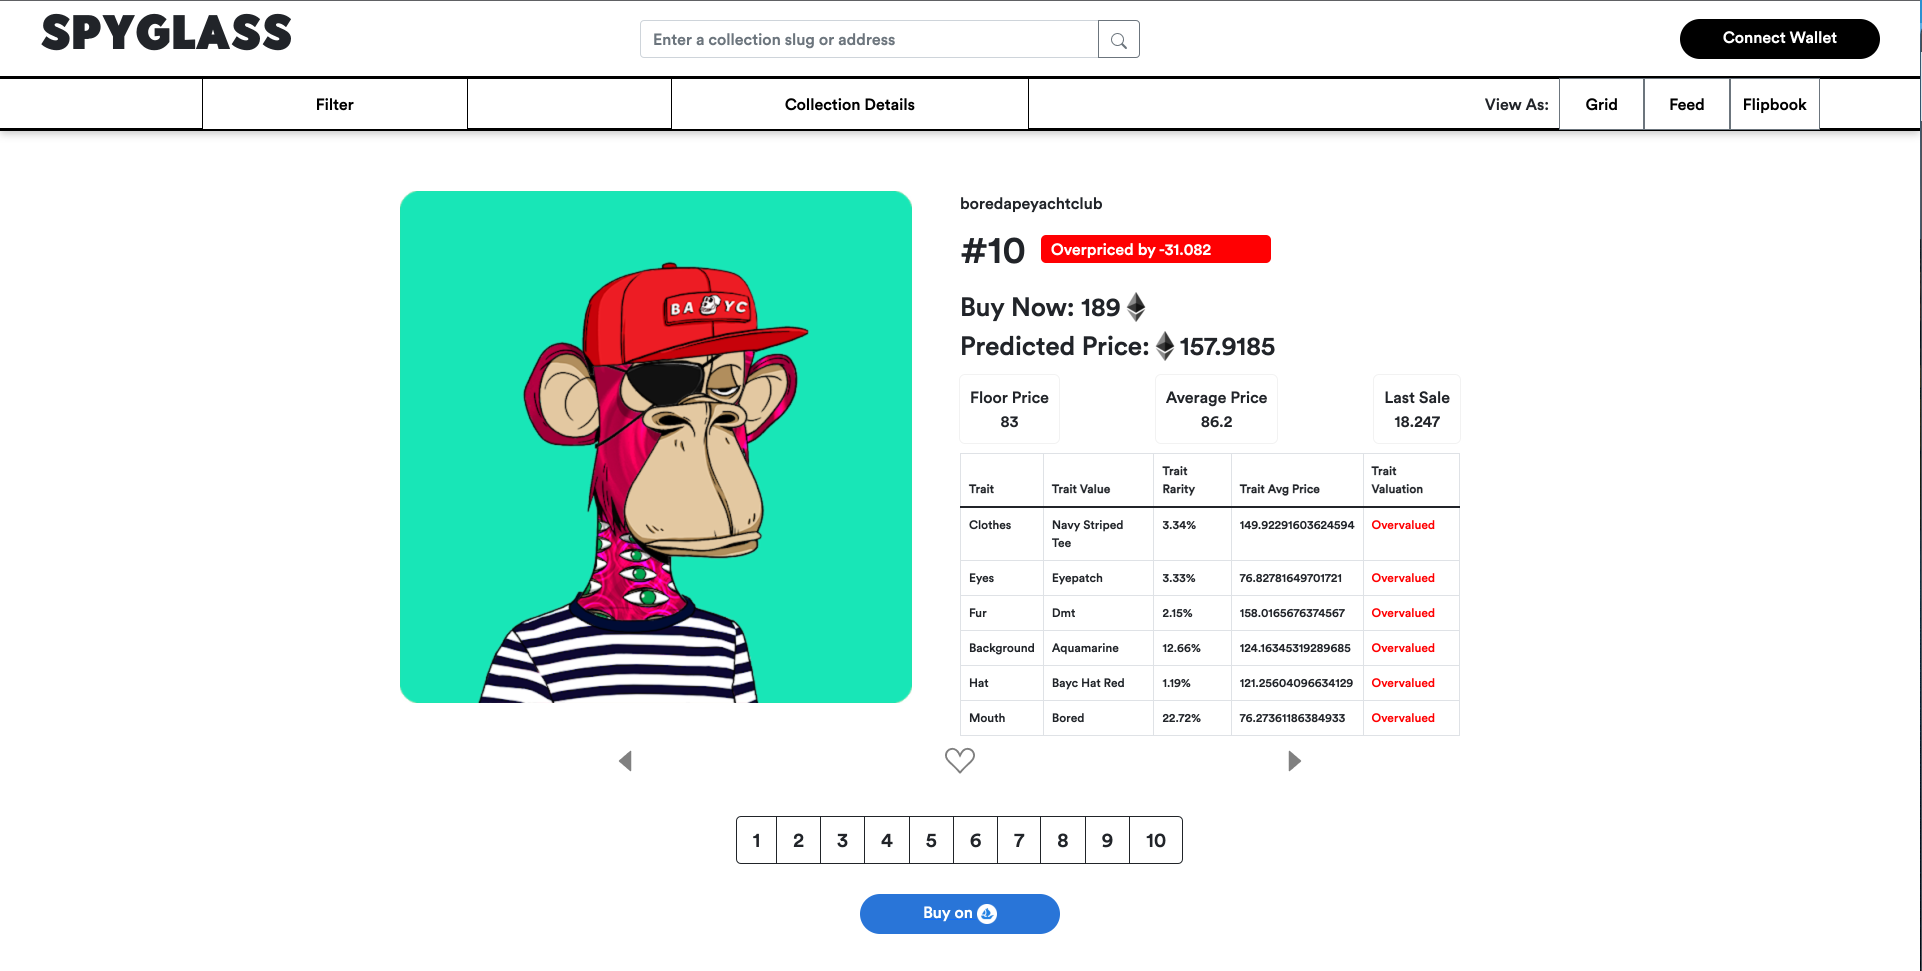1922x971 pixels.
Task: Click the Bored Ape #10 image
Action: pos(656,447)
